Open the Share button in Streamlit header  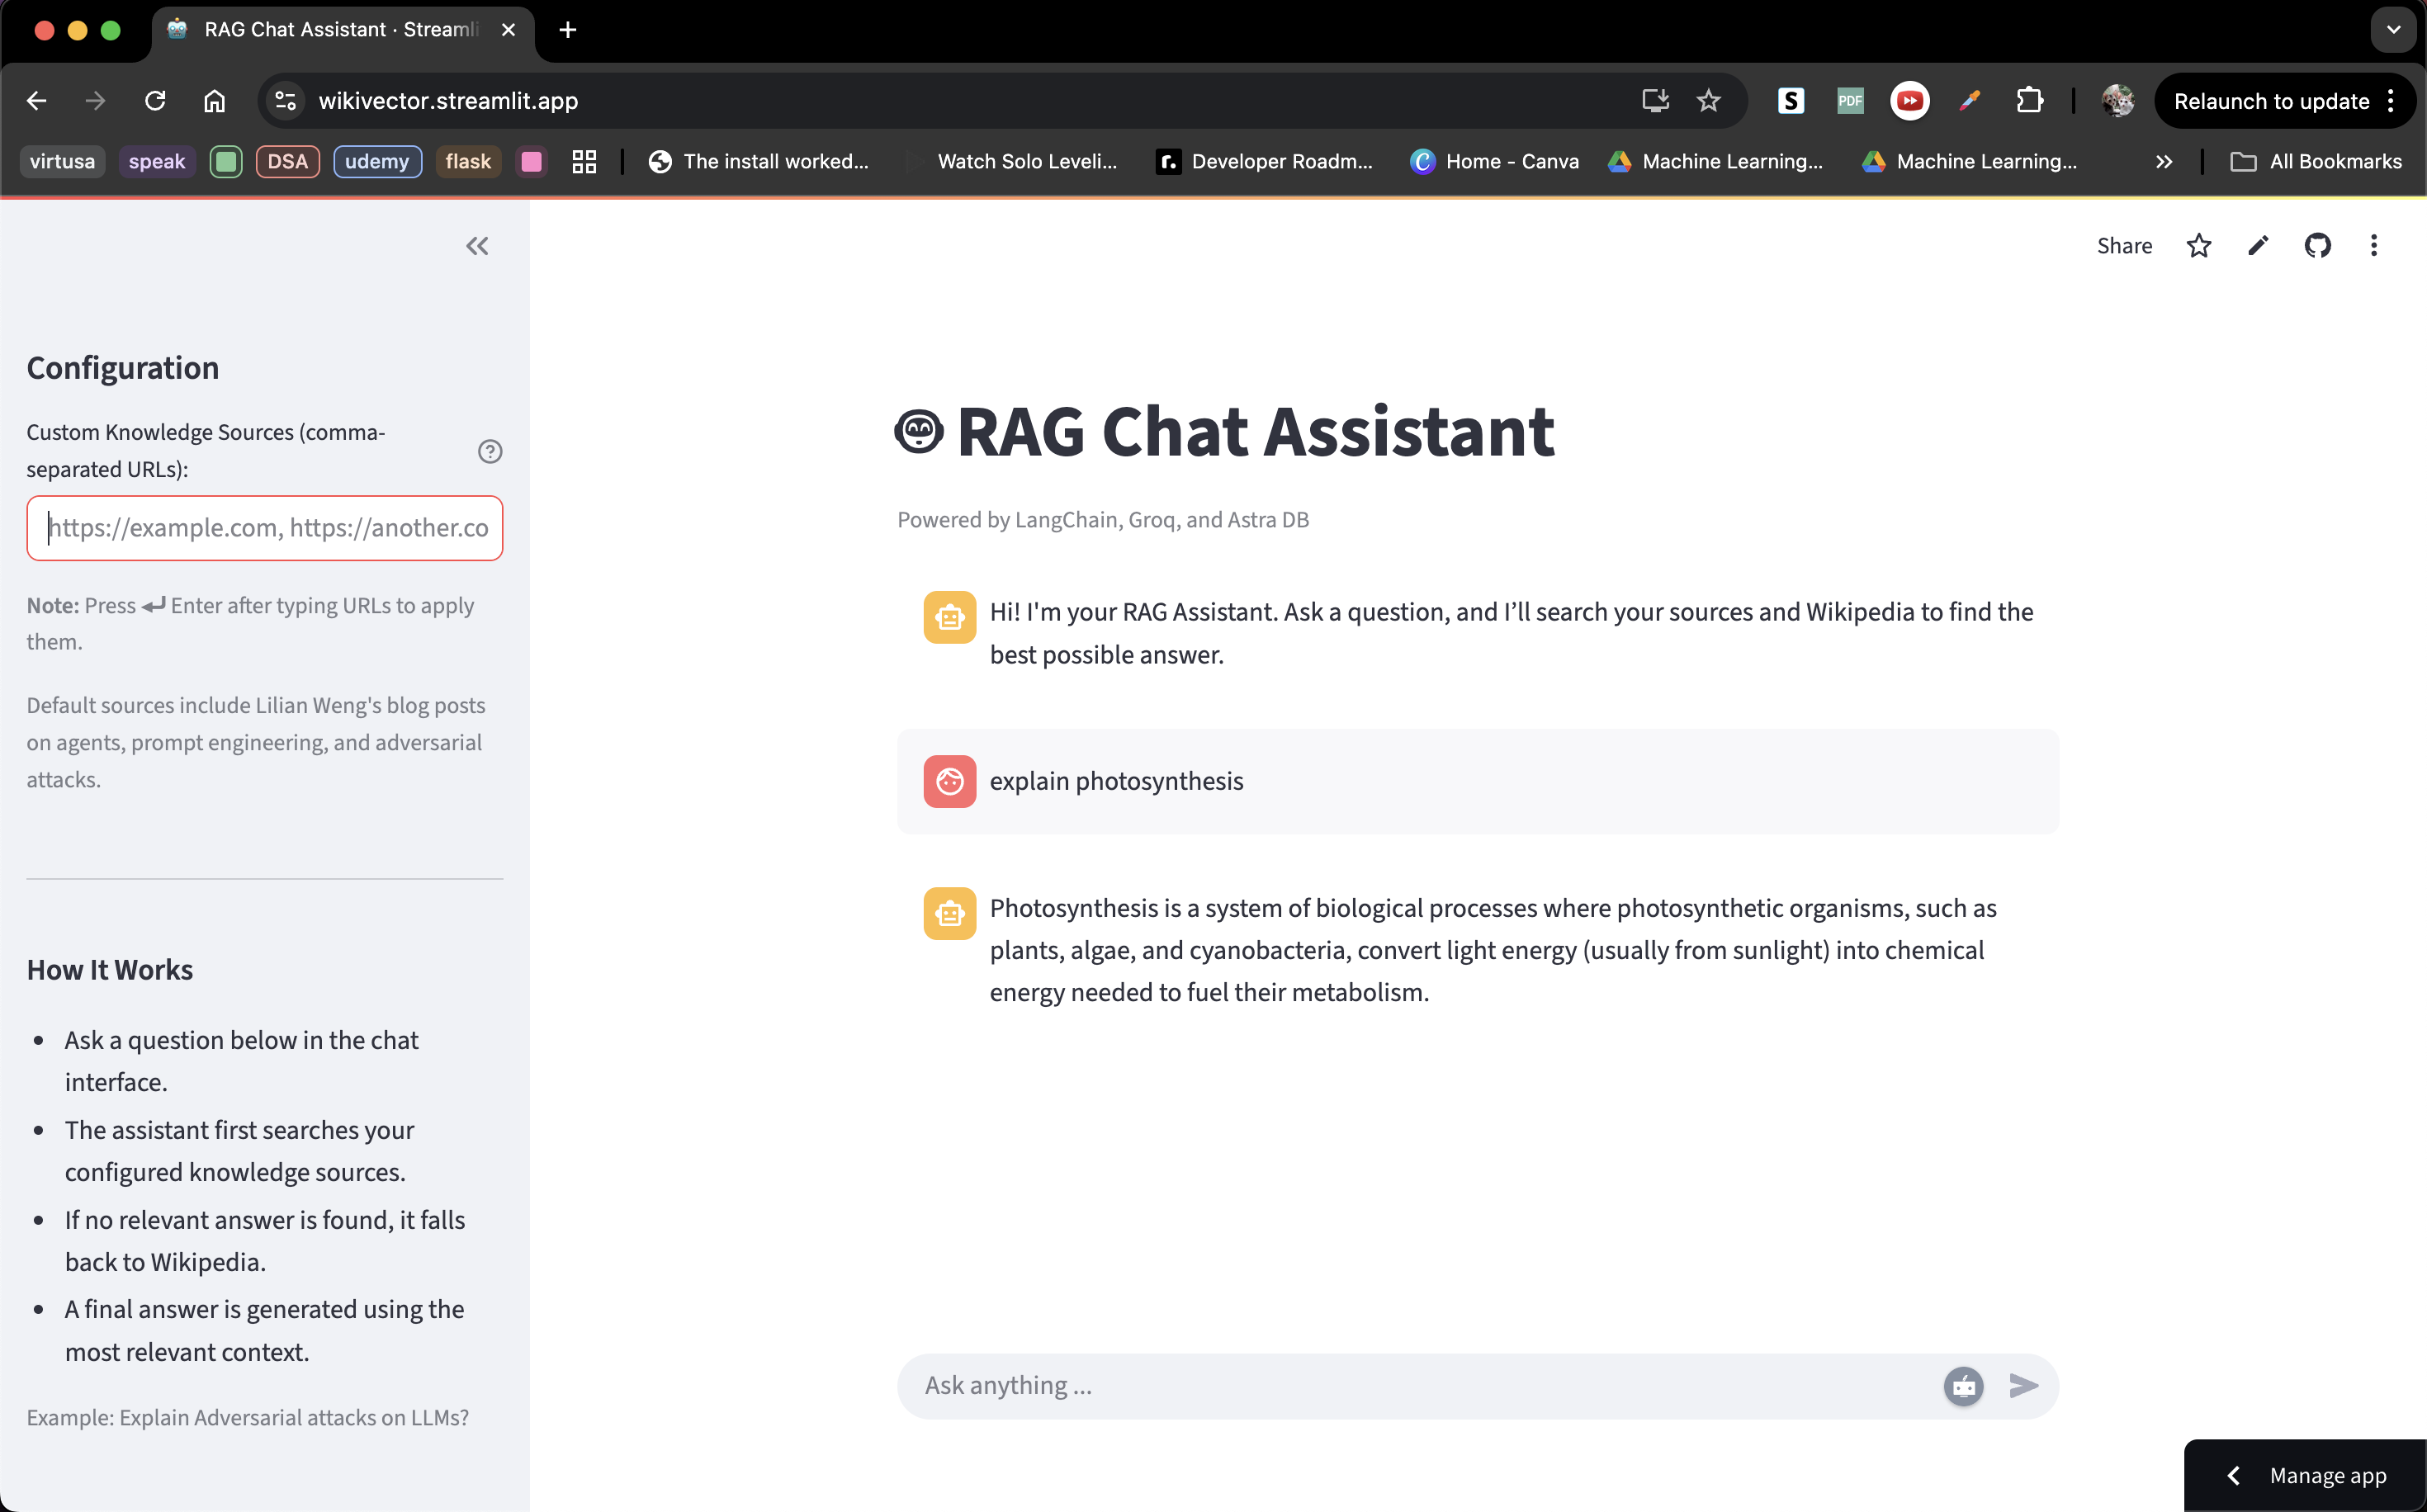click(2124, 246)
